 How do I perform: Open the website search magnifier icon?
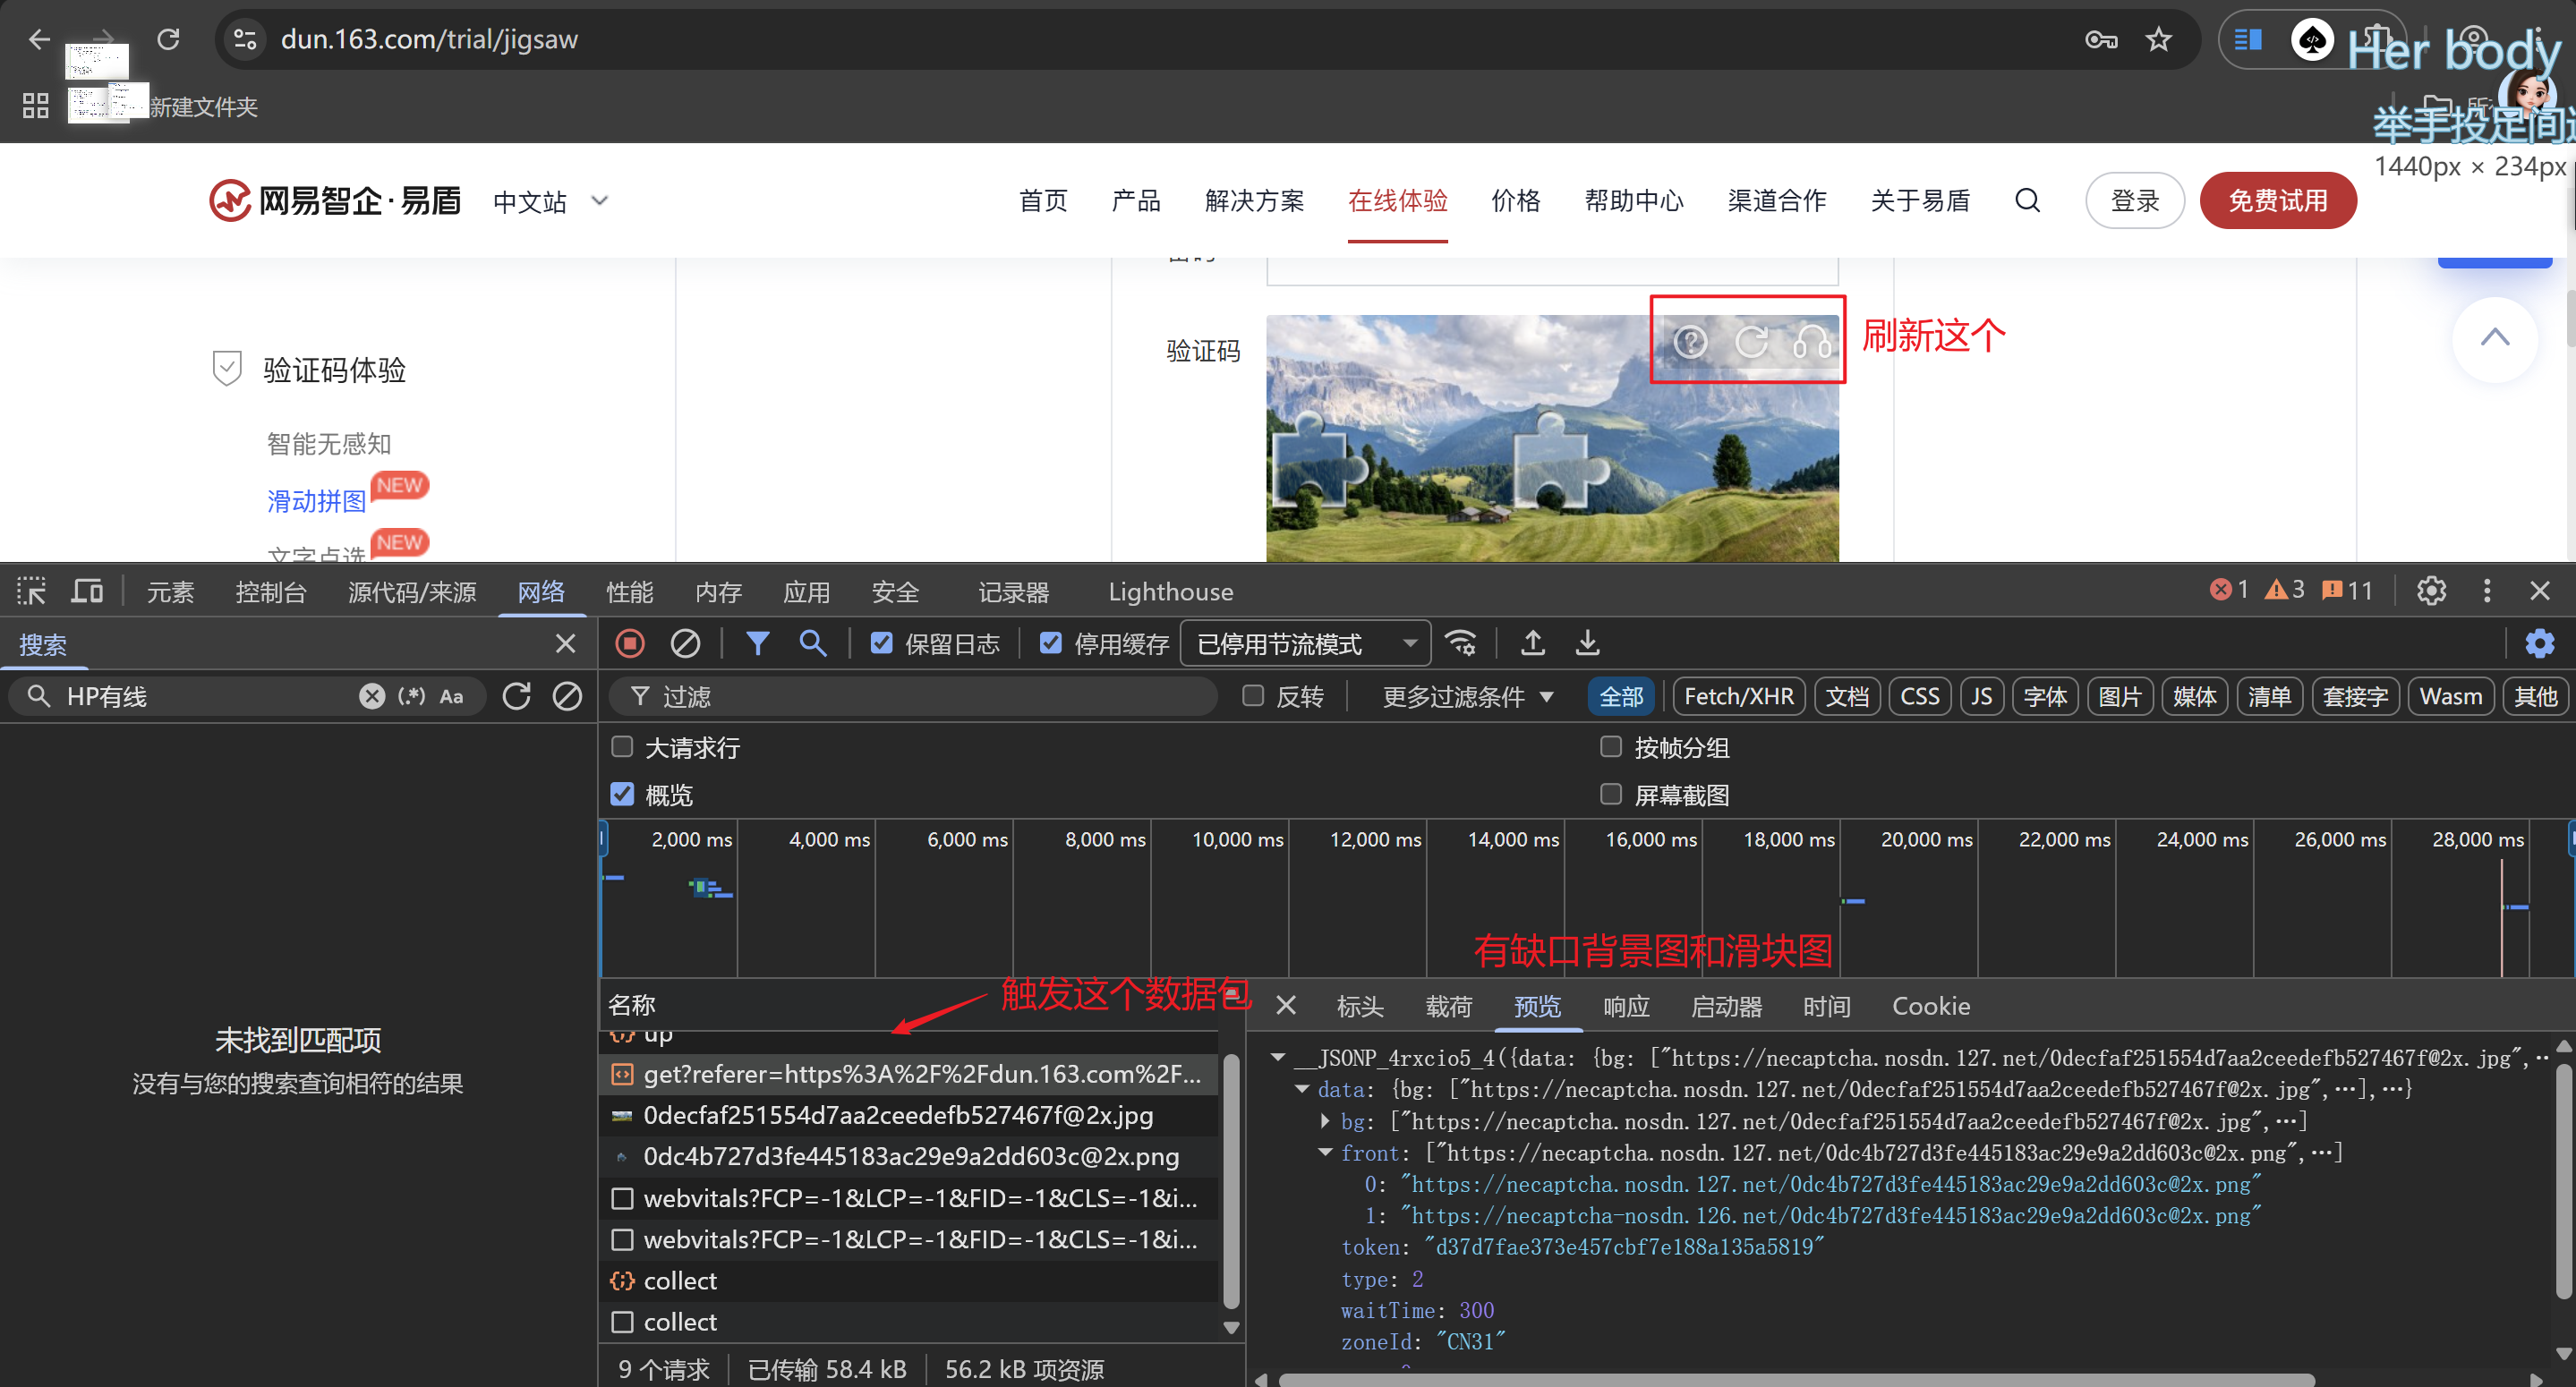pyautogui.click(x=2027, y=200)
